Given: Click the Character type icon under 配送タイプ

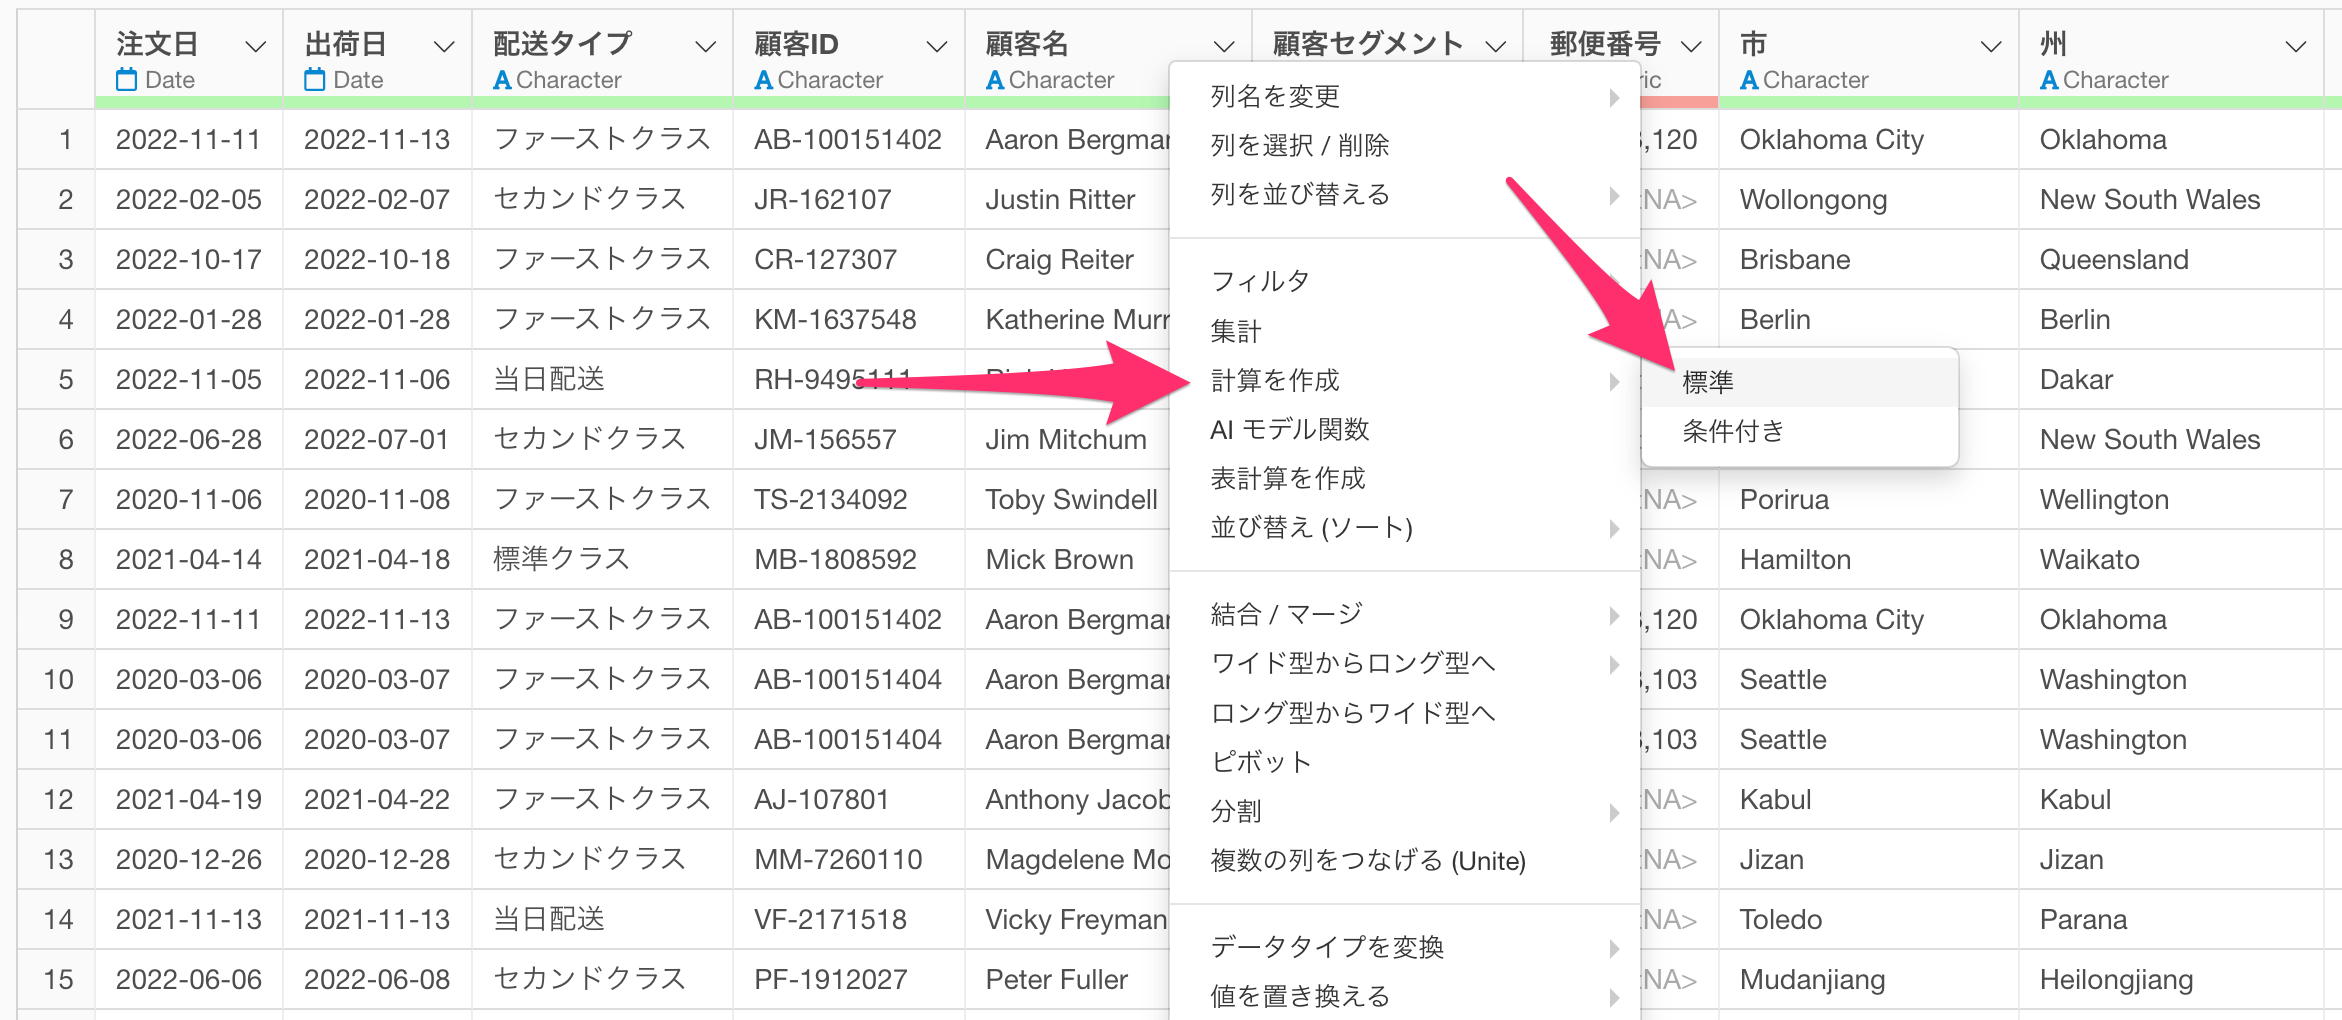Looking at the screenshot, I should [x=502, y=80].
